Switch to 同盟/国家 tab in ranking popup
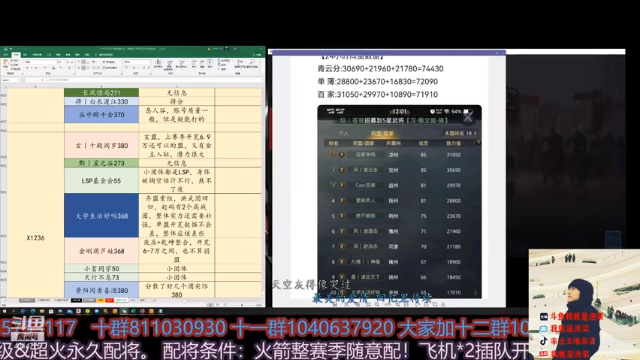 pos(382,133)
